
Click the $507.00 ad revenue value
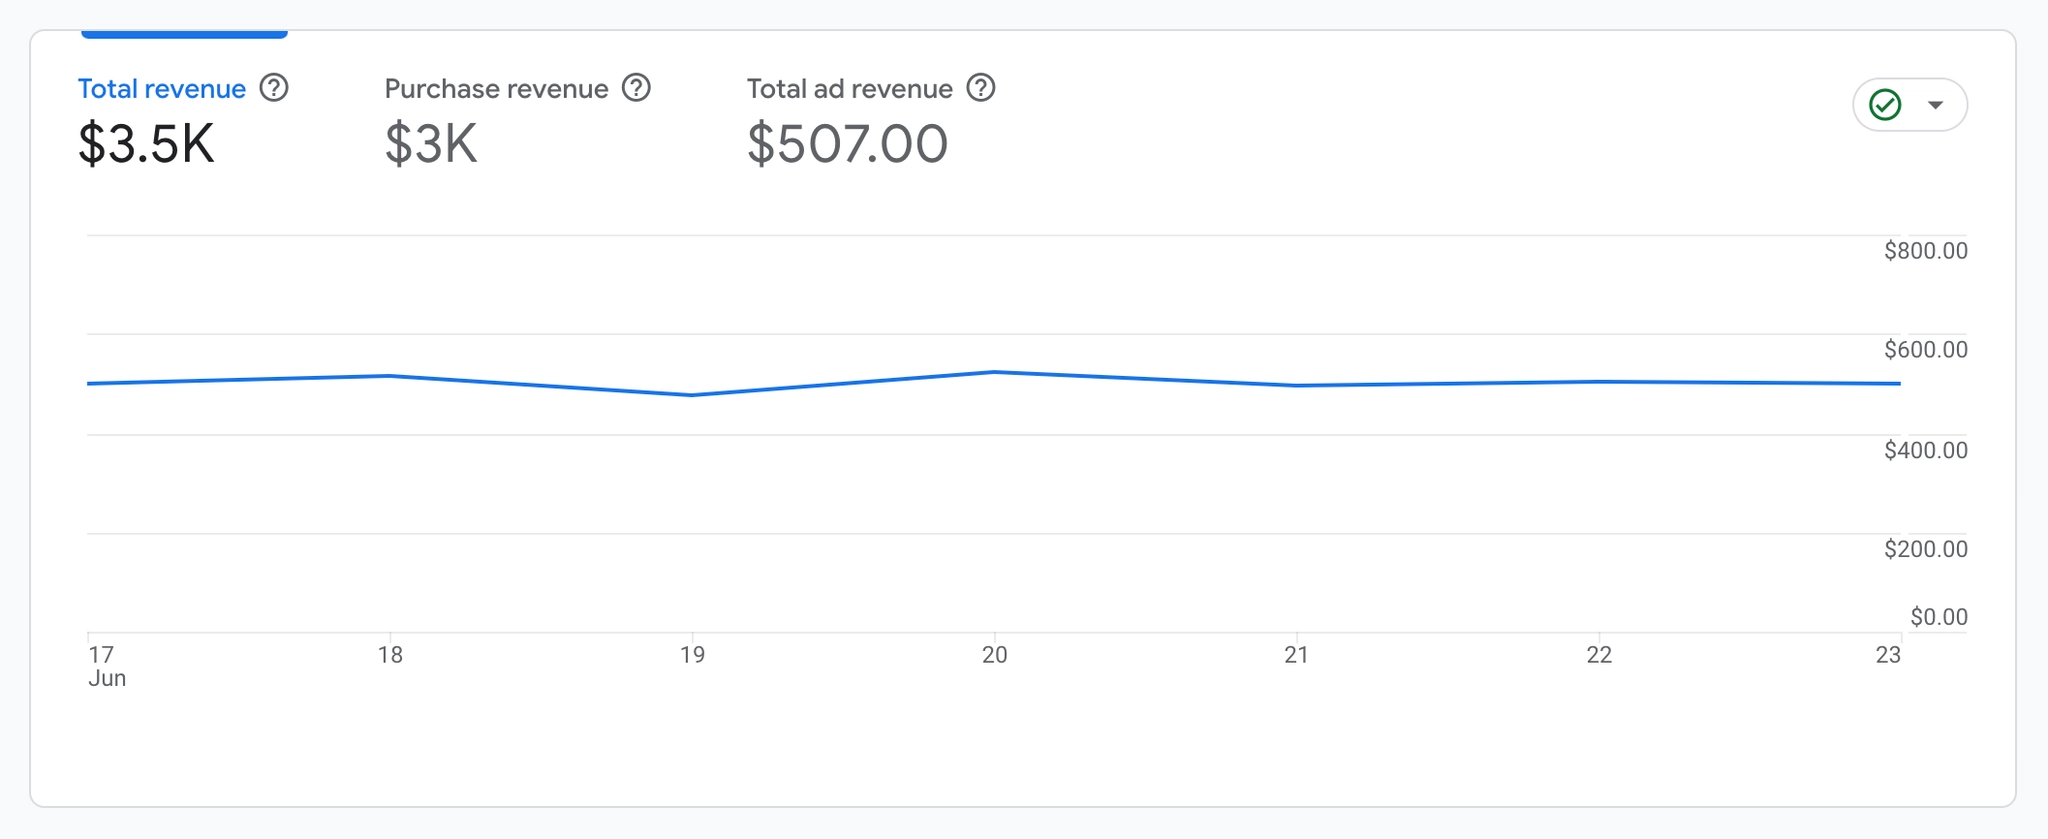point(847,144)
